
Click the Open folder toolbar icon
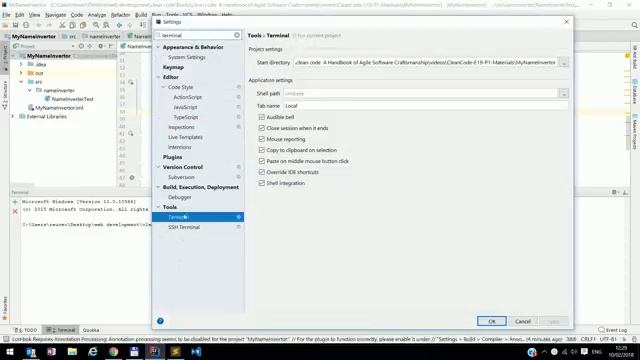(5, 25)
